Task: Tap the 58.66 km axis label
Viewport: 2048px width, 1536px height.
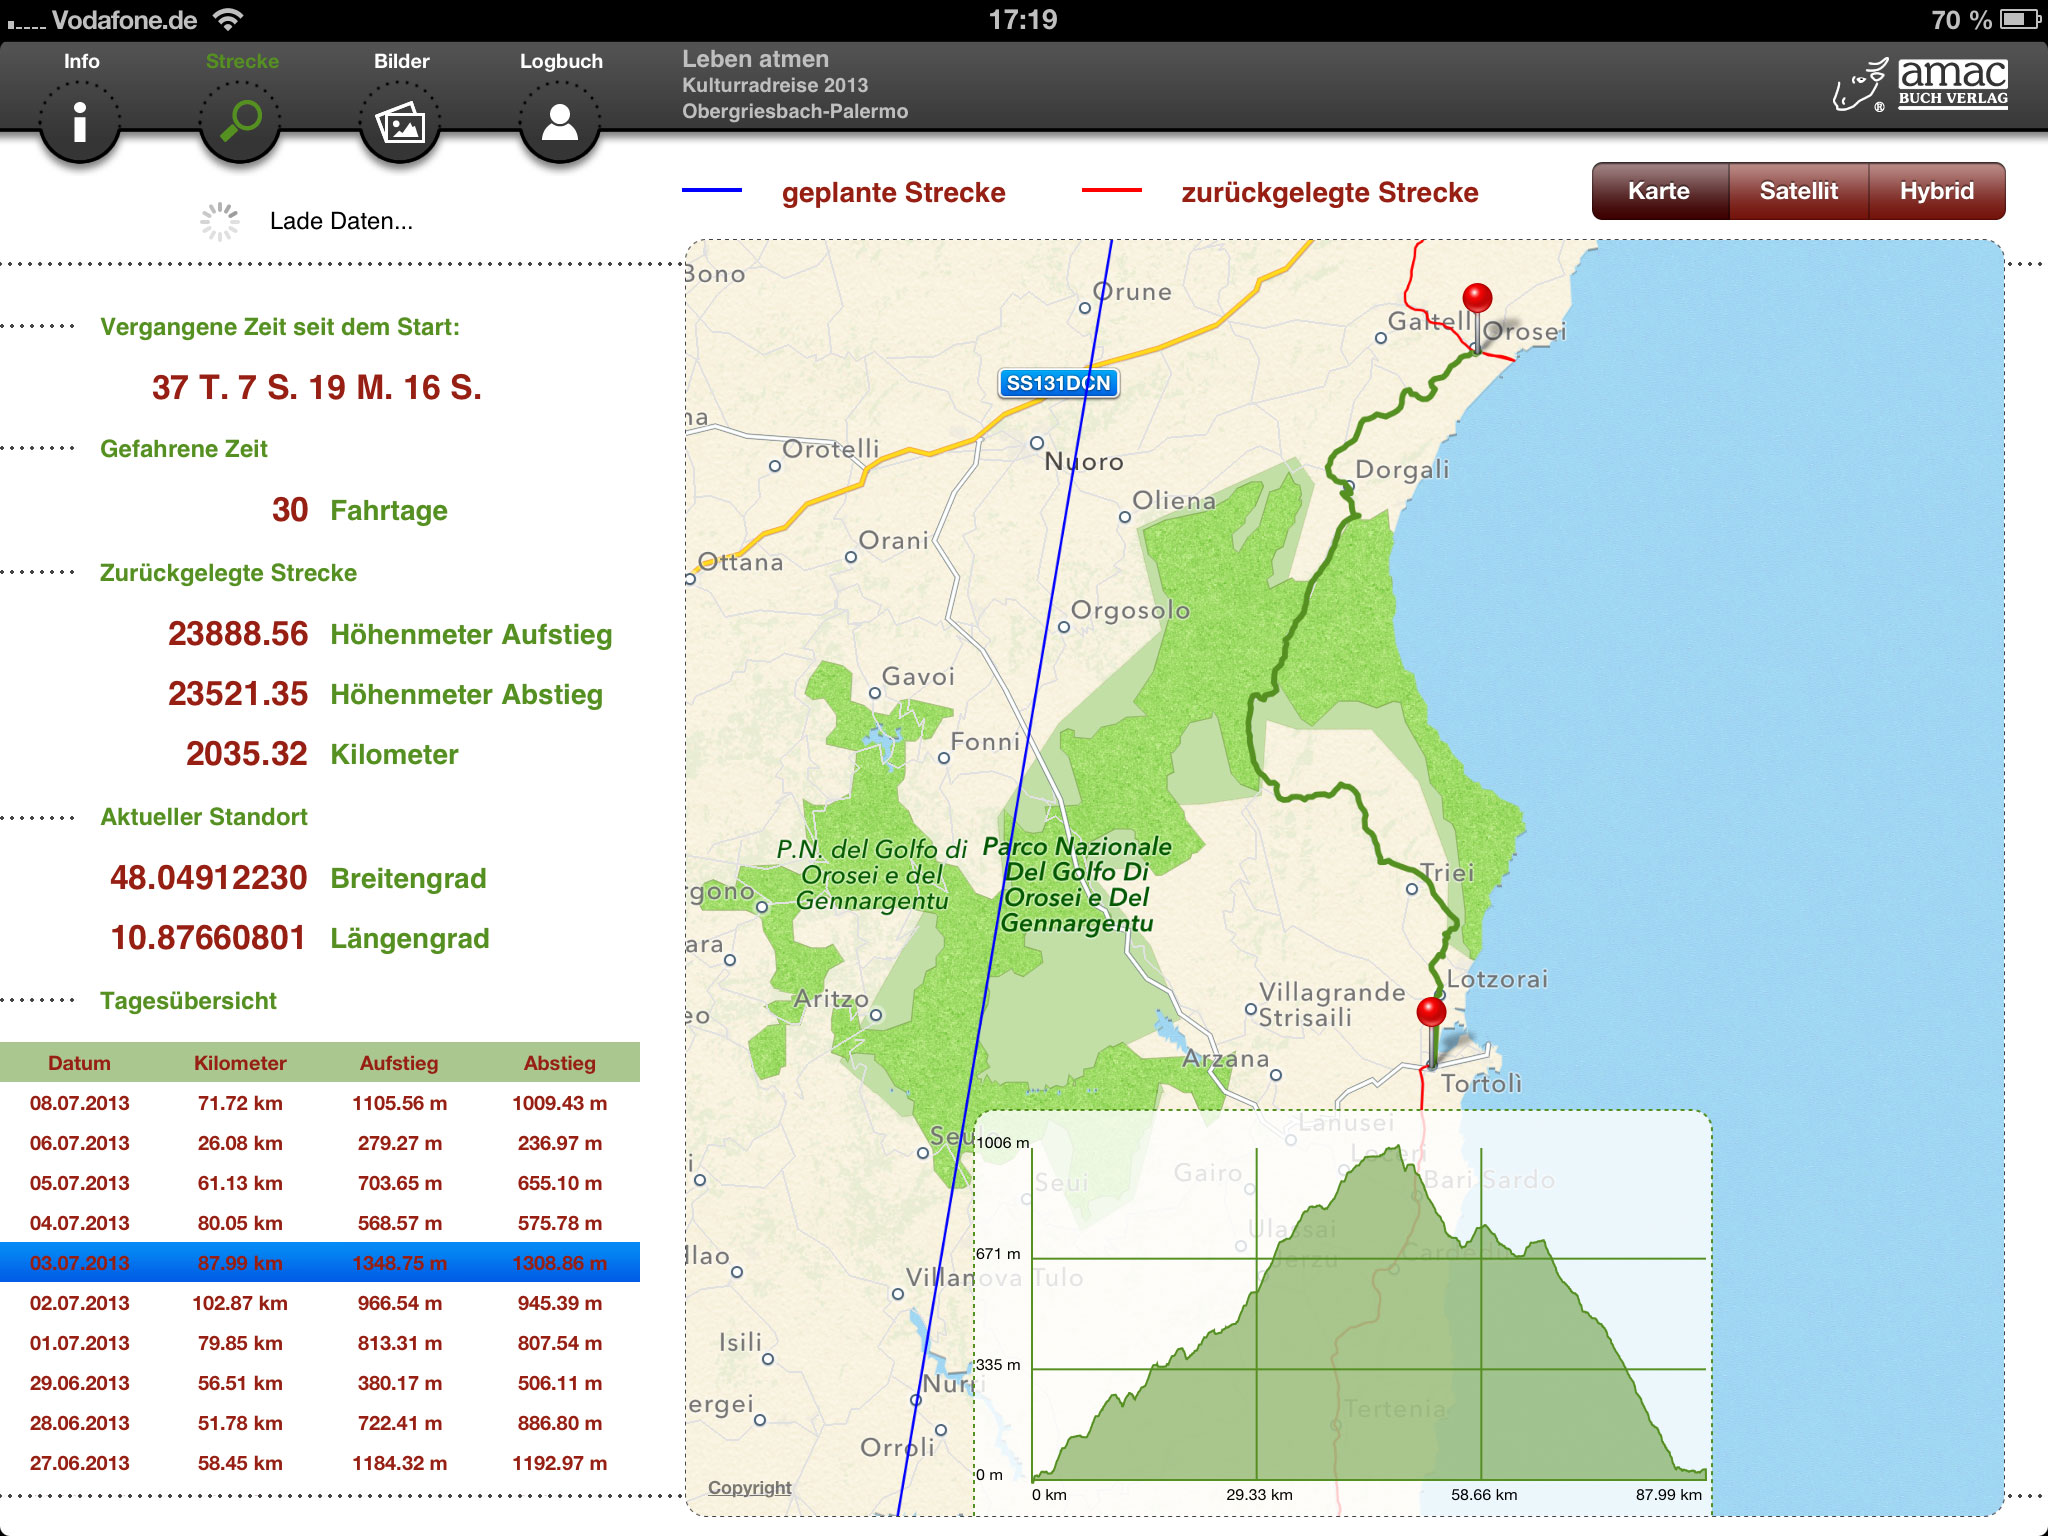Action: (x=1484, y=1495)
